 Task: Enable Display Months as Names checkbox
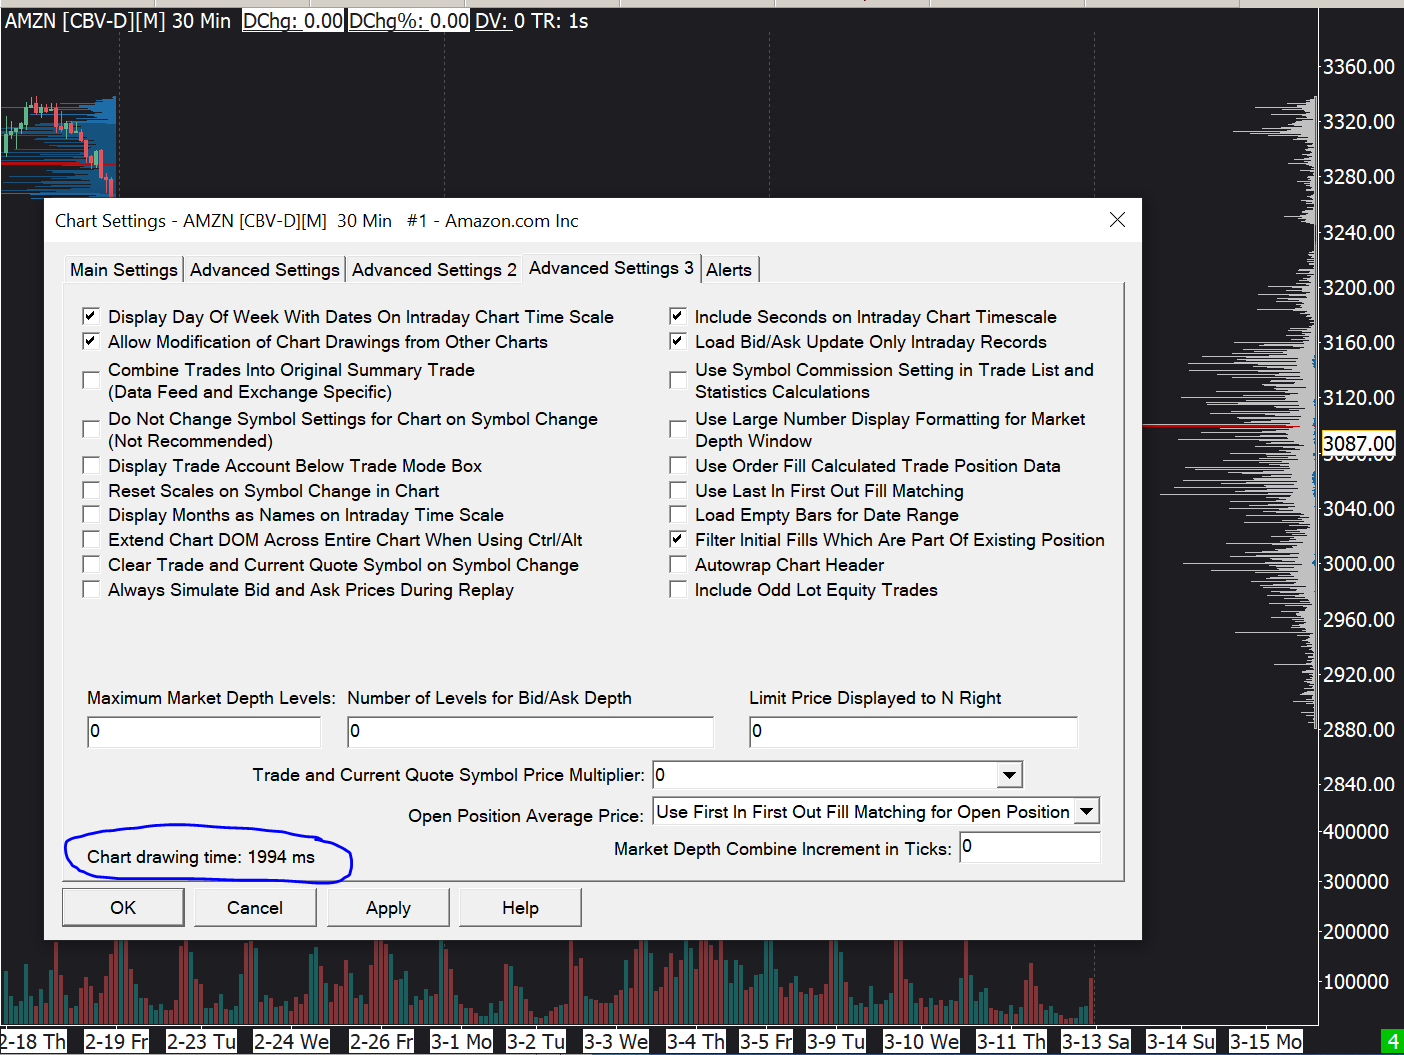click(91, 515)
